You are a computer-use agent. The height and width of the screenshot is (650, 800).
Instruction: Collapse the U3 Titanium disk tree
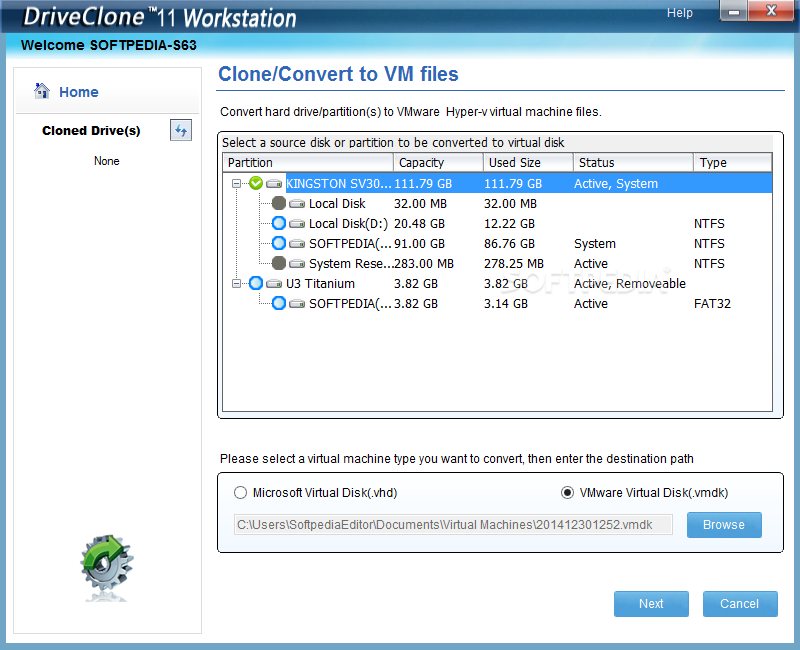pyautogui.click(x=236, y=283)
